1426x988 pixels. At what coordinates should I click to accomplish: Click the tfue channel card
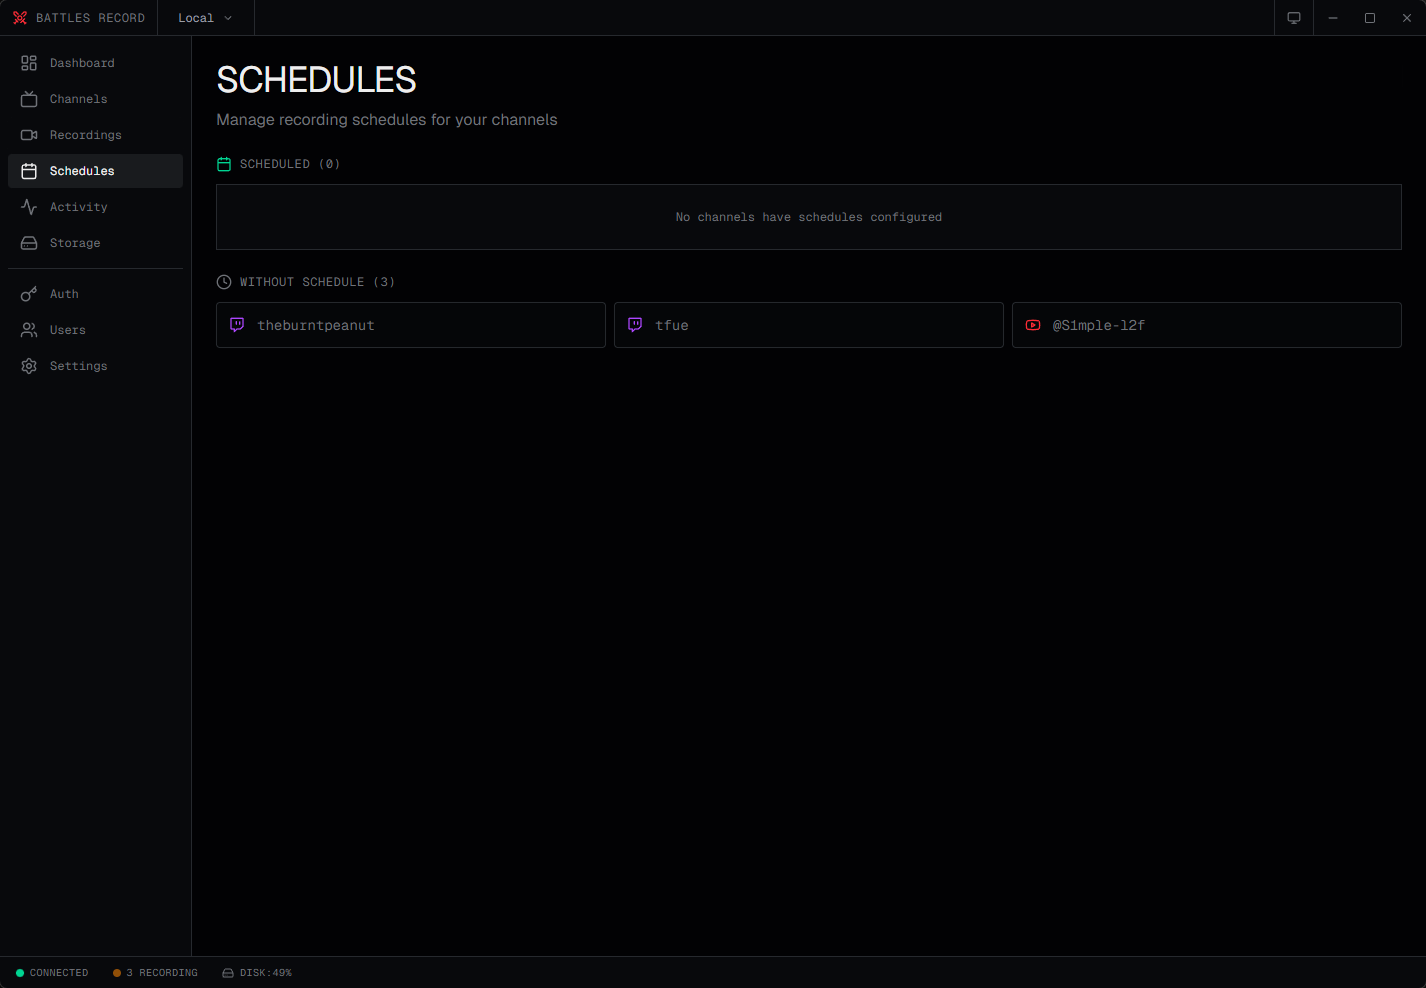(808, 325)
